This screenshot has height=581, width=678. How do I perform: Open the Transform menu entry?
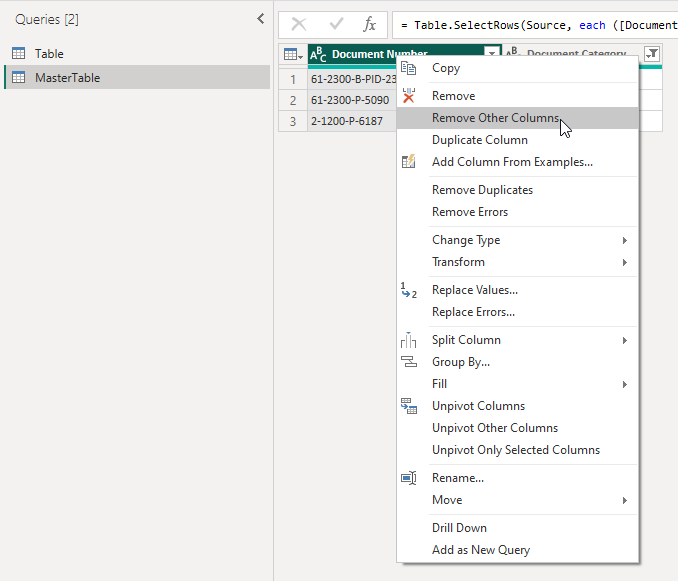517,262
